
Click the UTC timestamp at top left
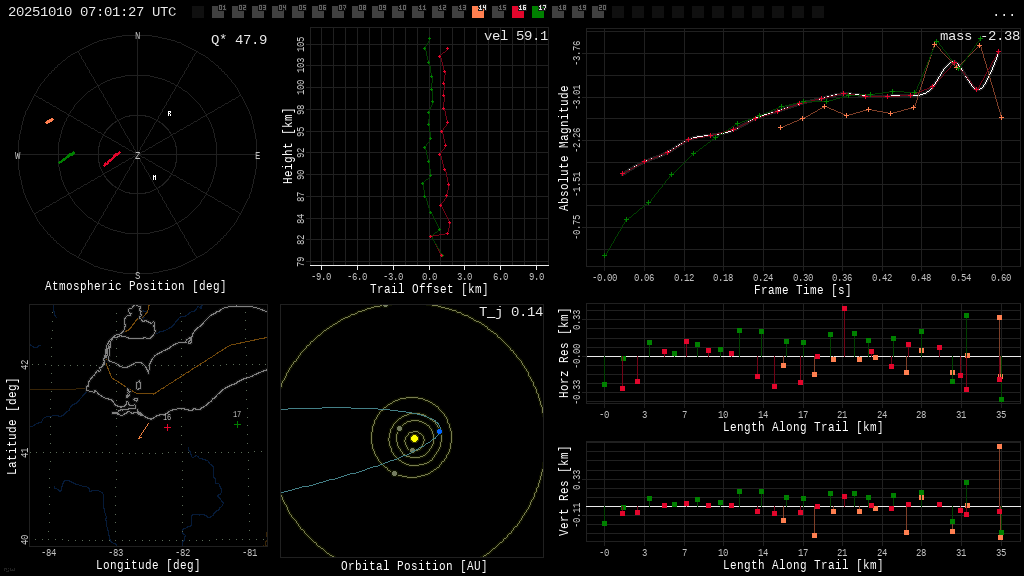(92, 12)
